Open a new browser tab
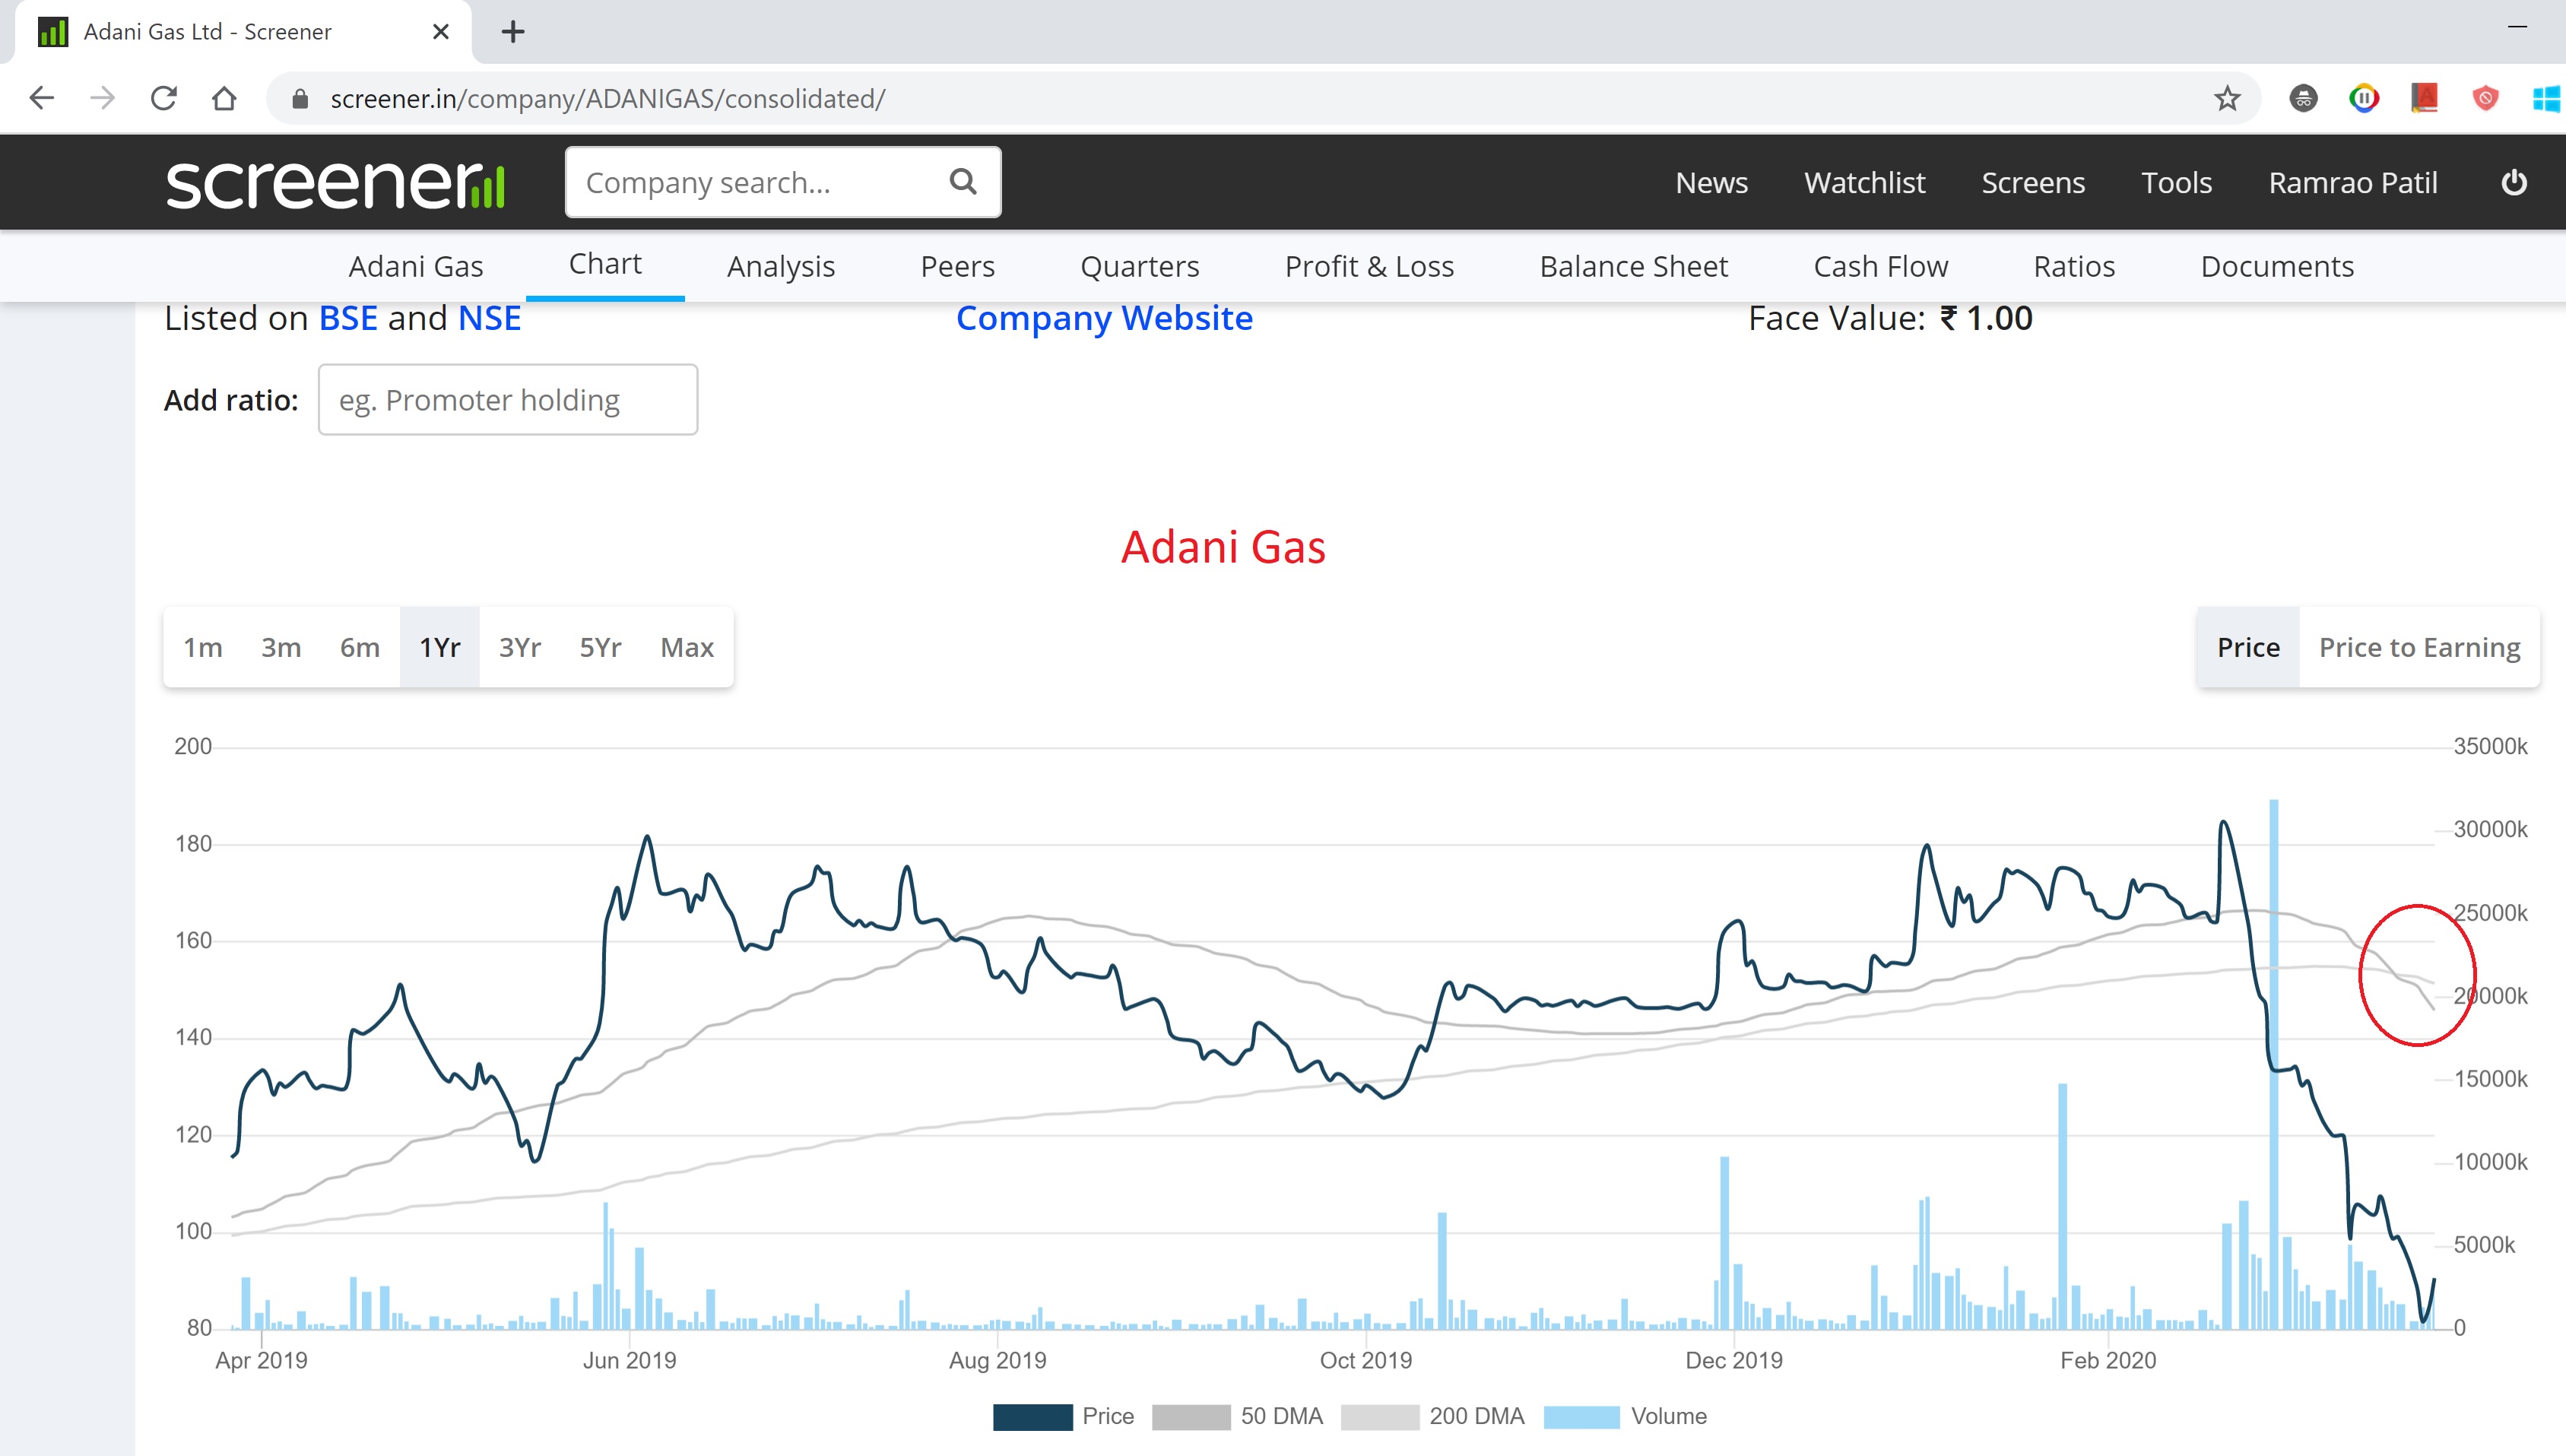The width and height of the screenshot is (2566, 1456). 513,32
